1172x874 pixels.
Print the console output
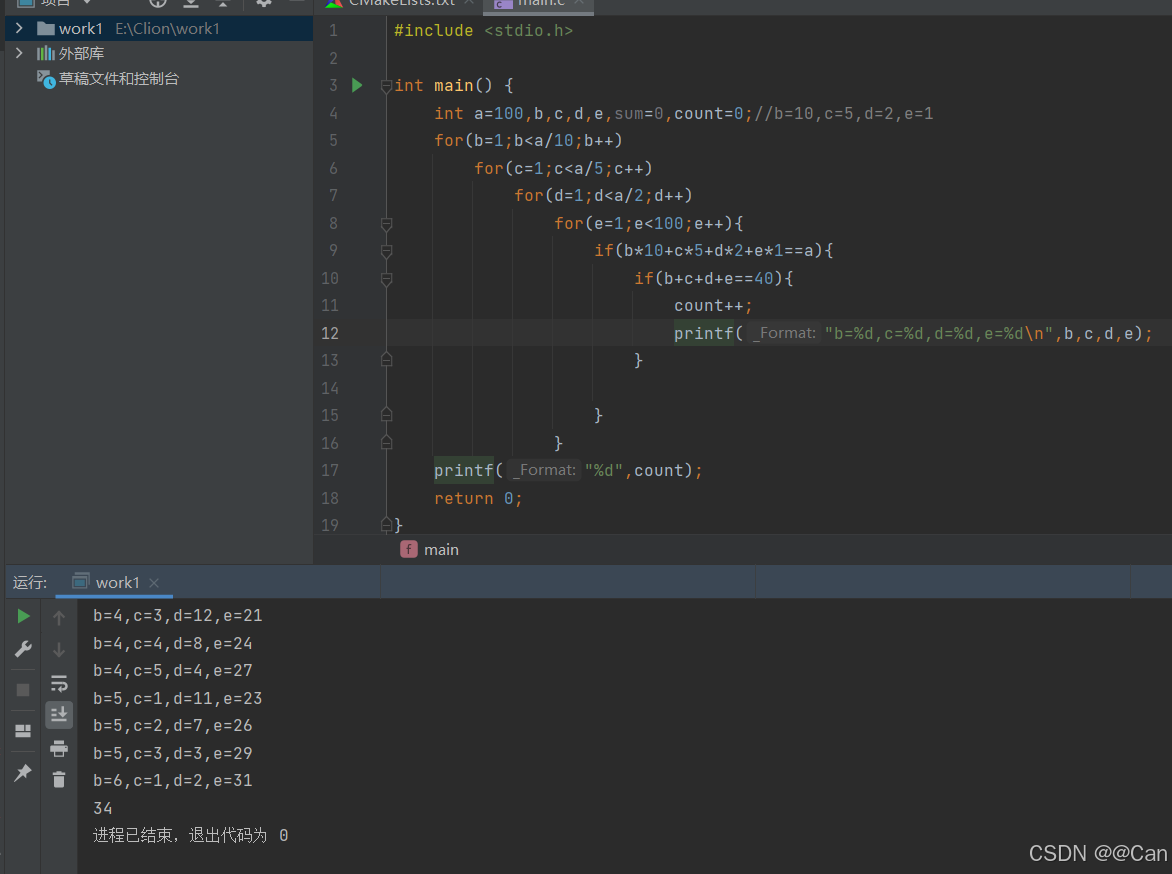pos(59,748)
